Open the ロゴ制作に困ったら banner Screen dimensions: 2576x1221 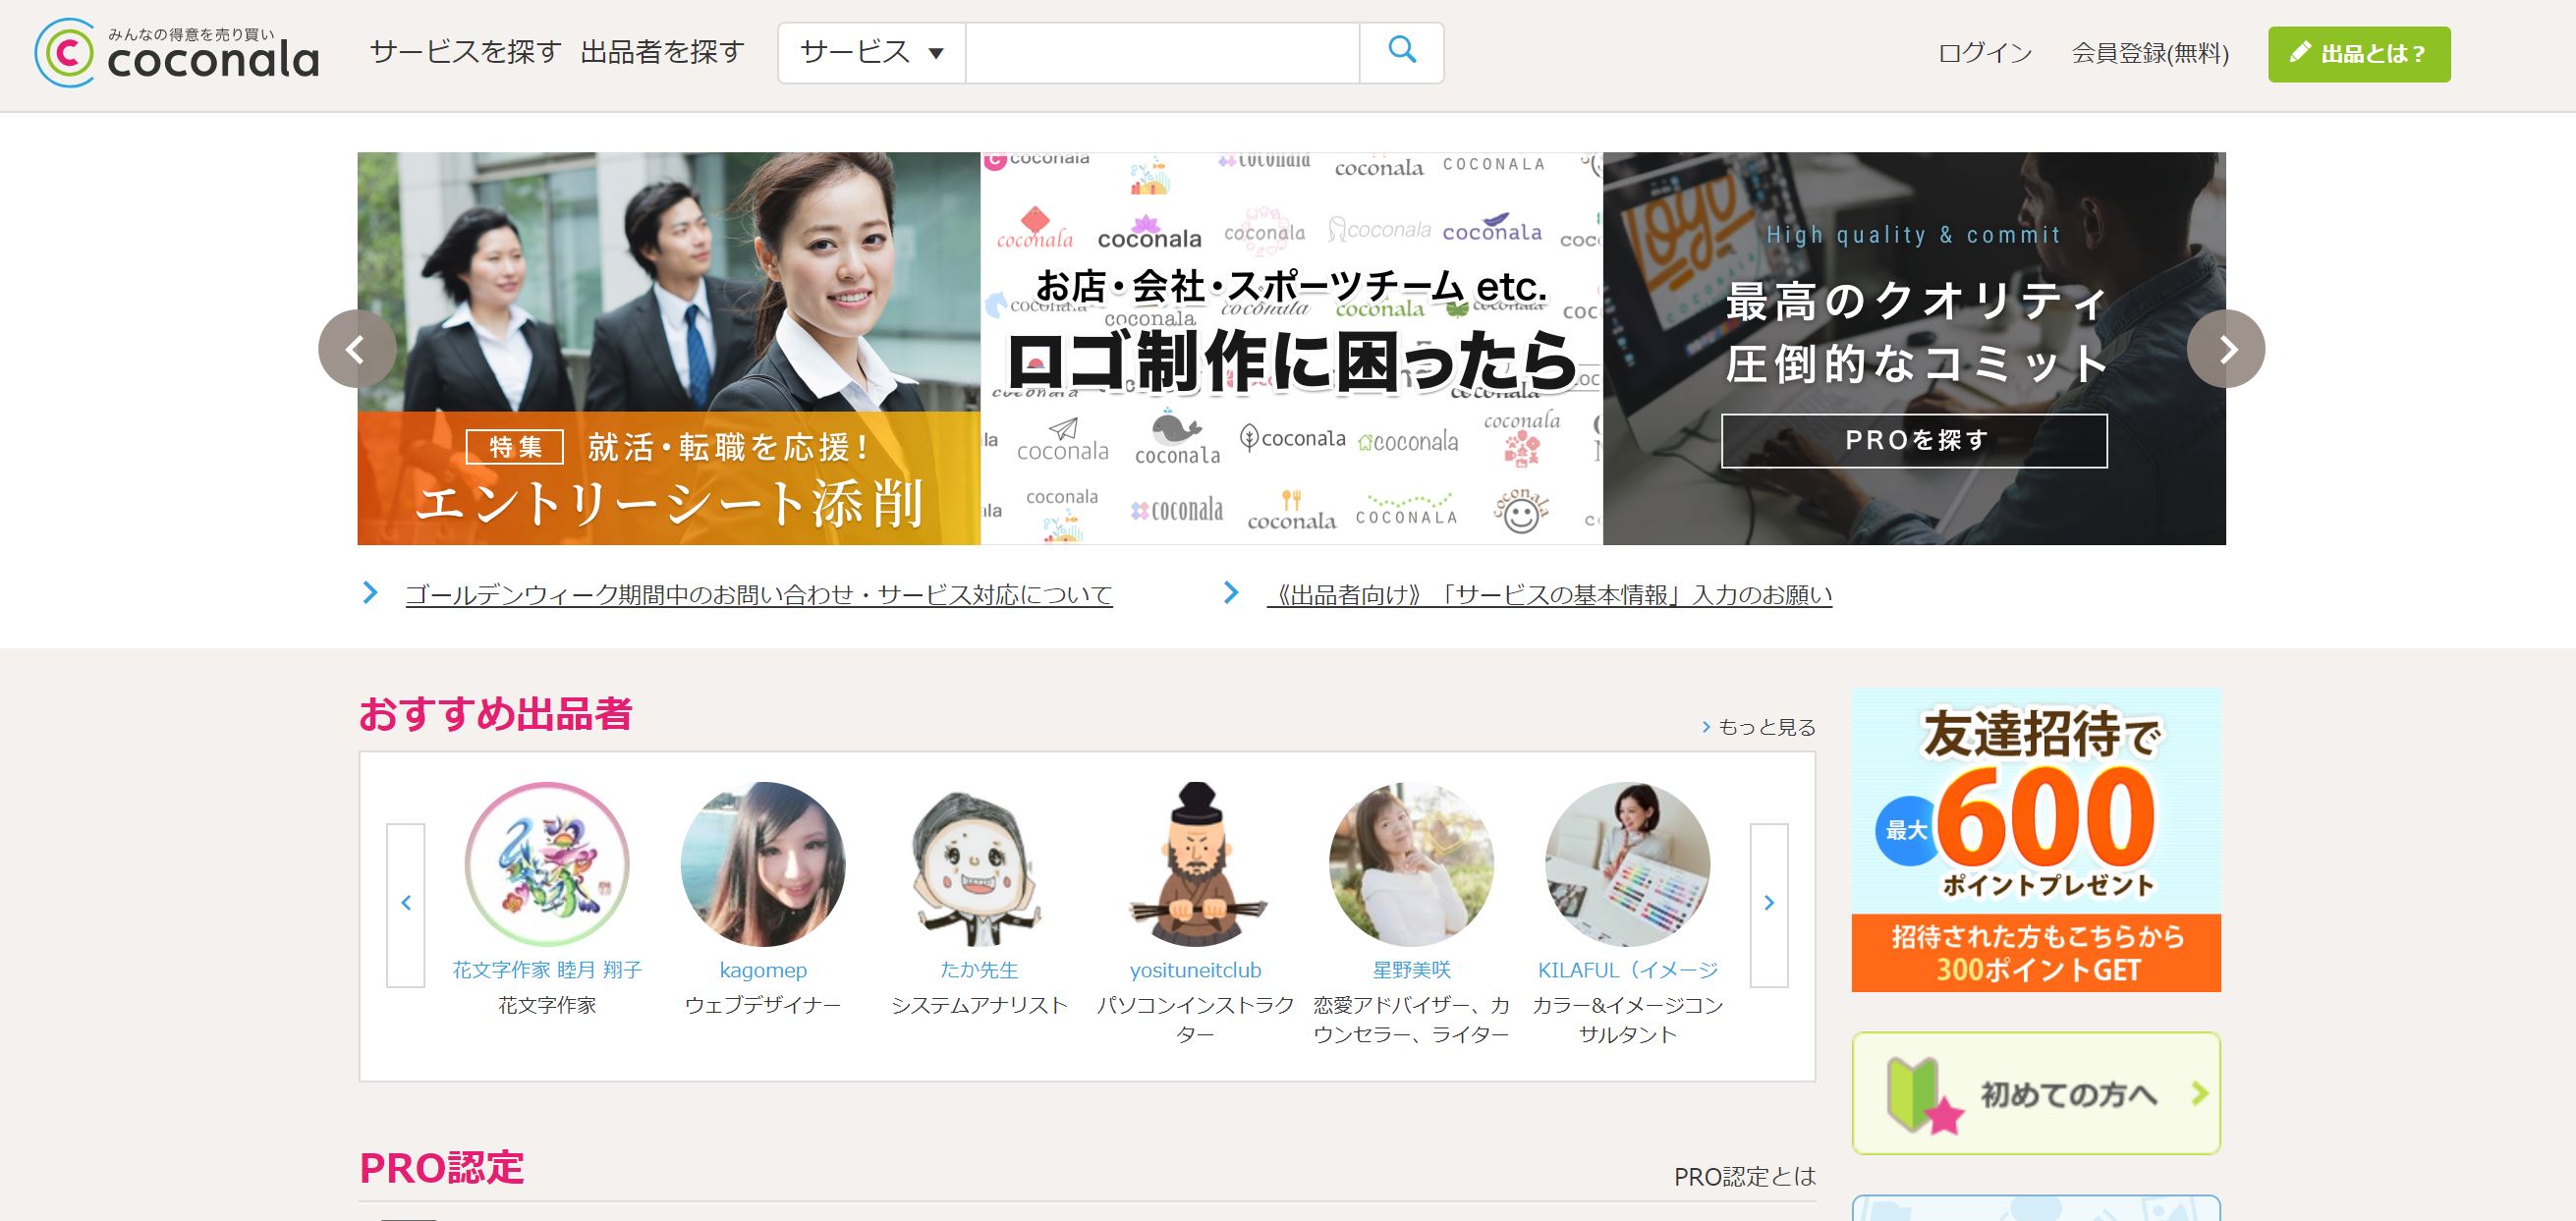[1292, 349]
